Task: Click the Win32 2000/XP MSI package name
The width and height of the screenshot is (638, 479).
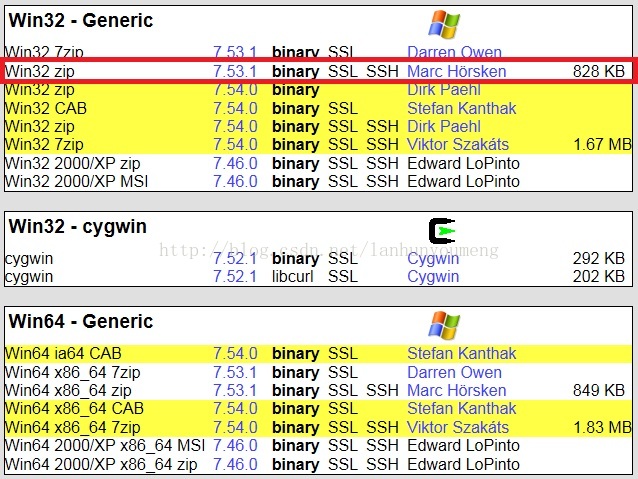Action: pyautogui.click(x=76, y=182)
